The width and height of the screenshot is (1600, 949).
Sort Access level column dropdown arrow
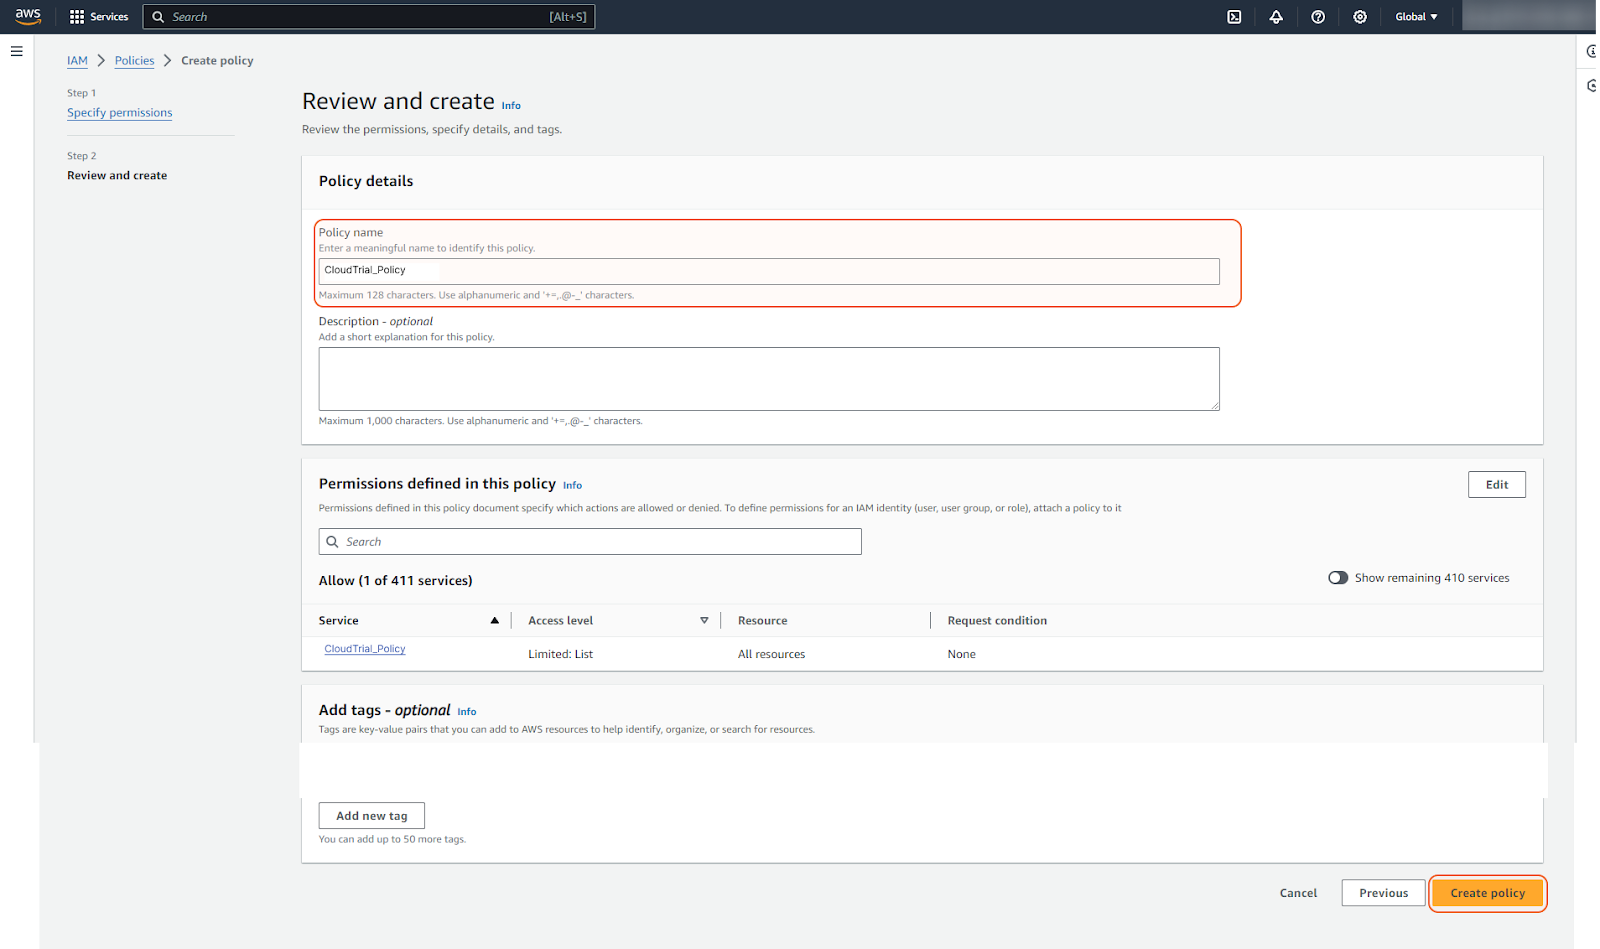(704, 621)
